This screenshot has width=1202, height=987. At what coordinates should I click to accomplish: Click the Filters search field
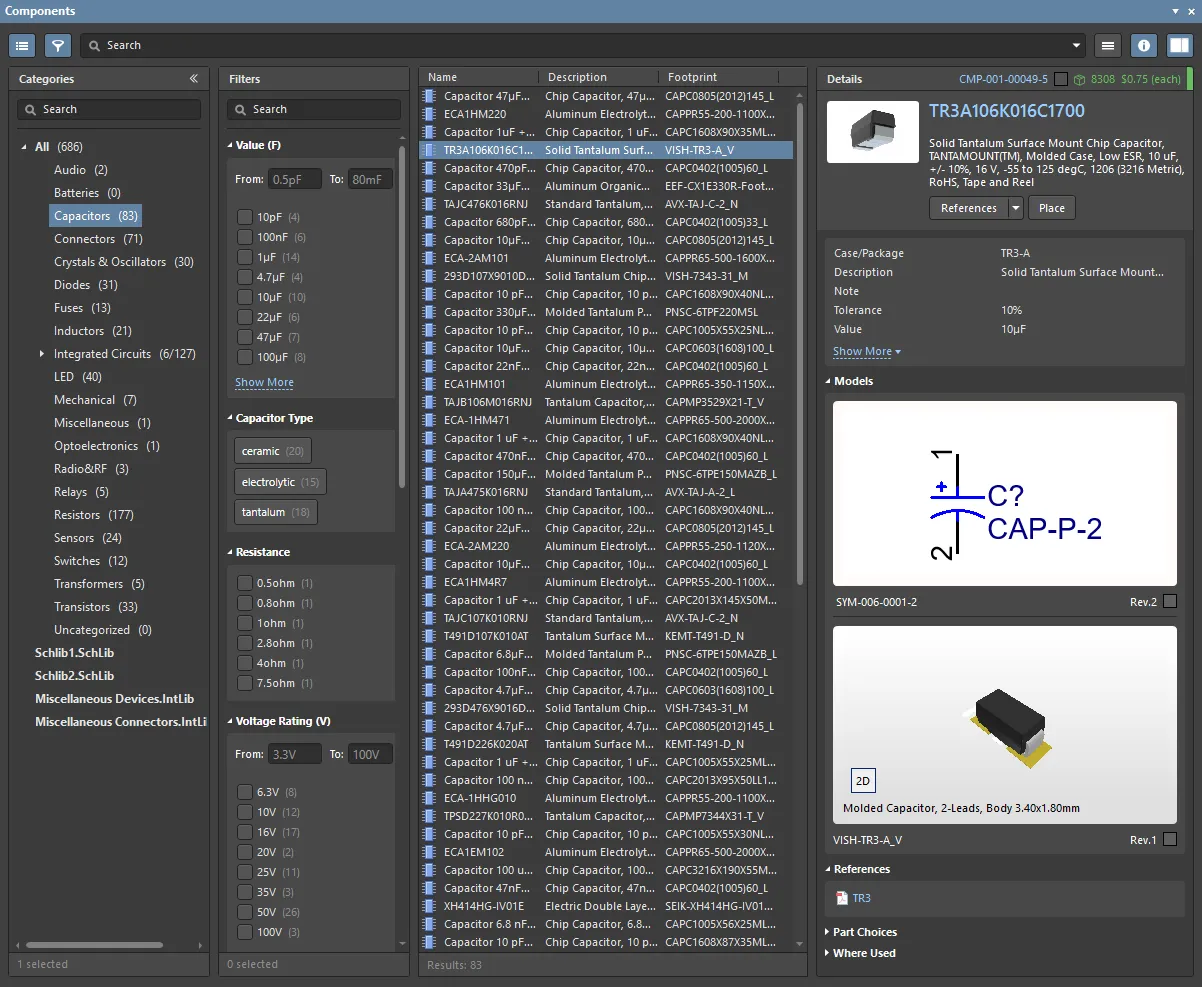[314, 109]
